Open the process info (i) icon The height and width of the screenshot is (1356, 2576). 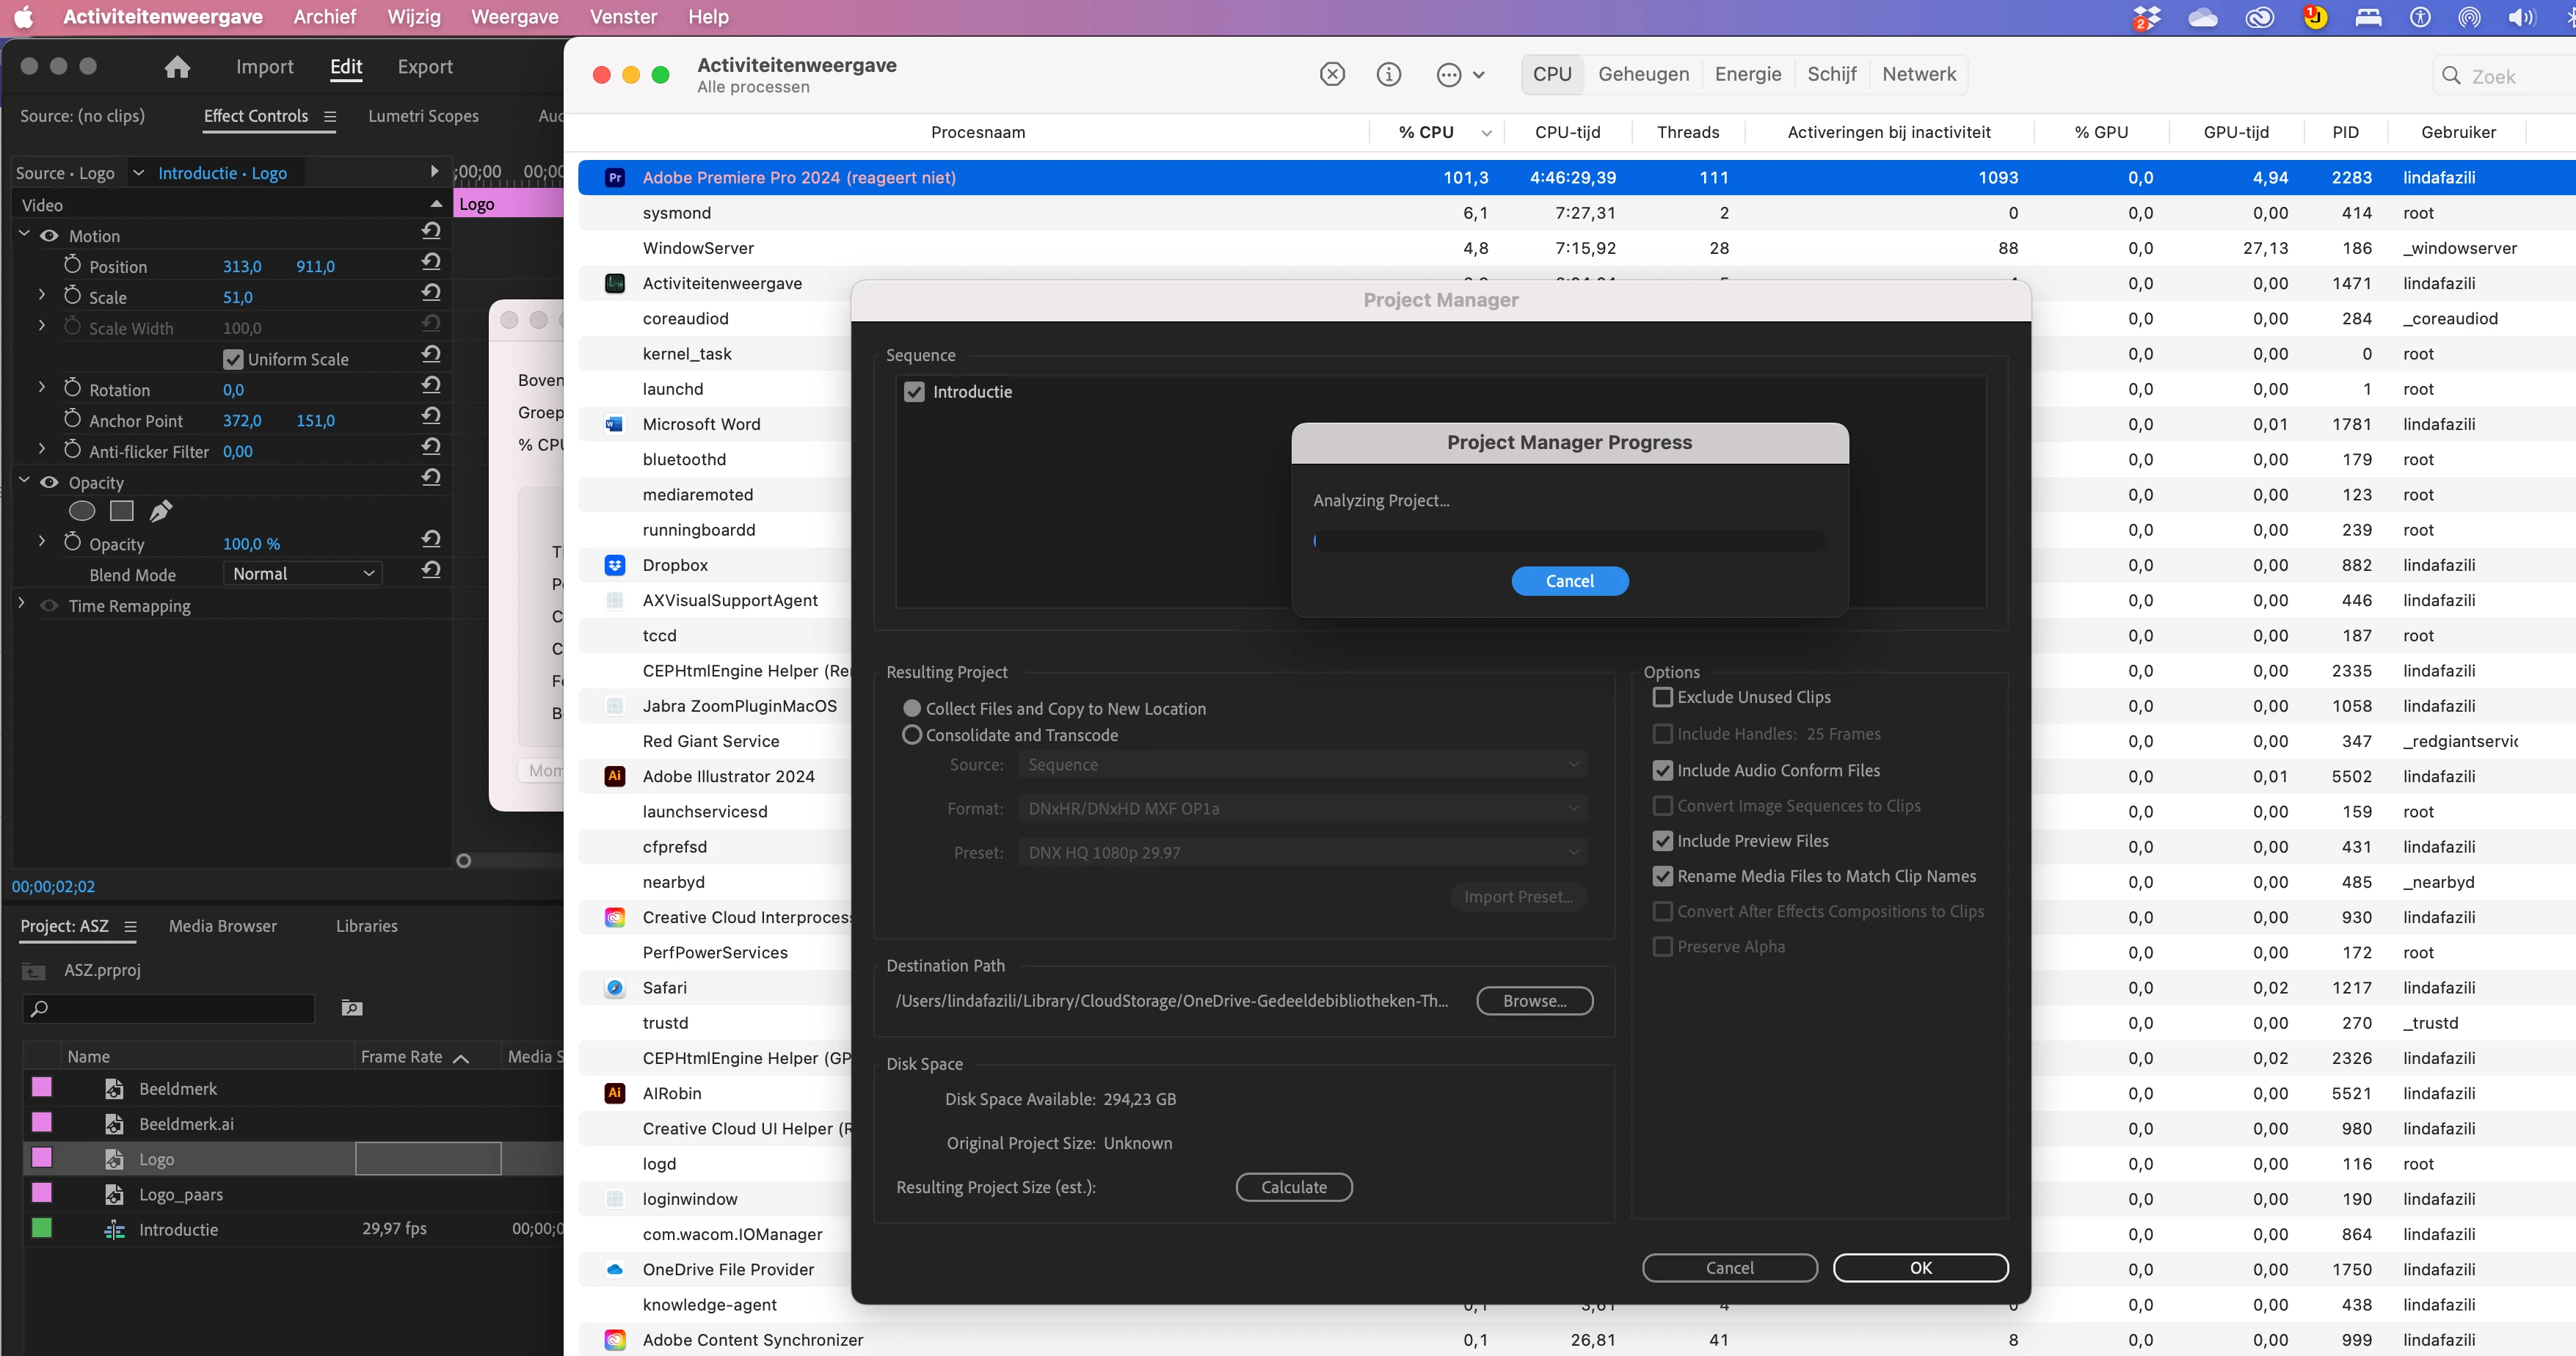tap(1388, 74)
